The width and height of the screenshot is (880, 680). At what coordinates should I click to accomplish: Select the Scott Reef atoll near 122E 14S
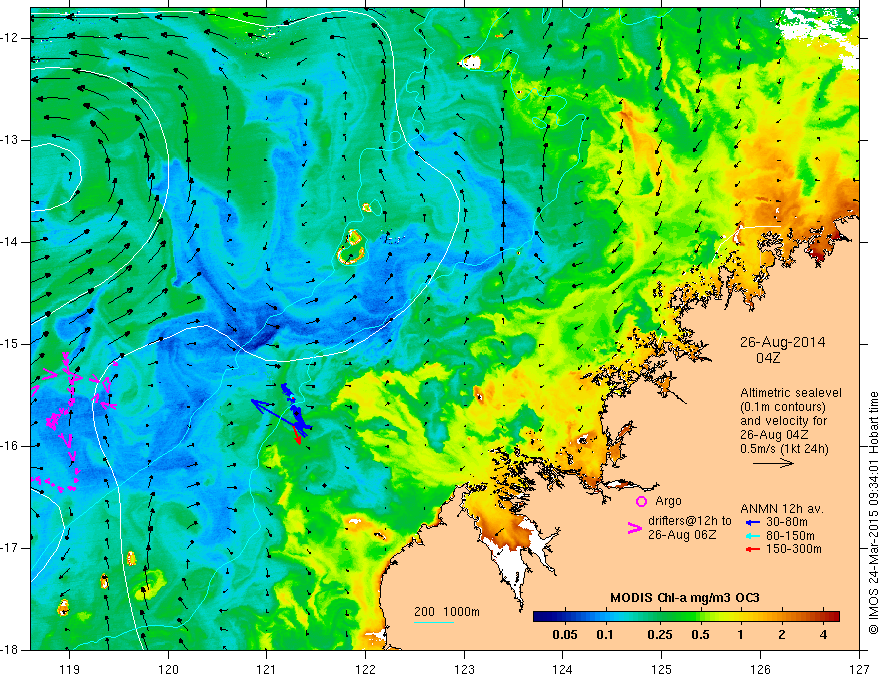coord(352,248)
